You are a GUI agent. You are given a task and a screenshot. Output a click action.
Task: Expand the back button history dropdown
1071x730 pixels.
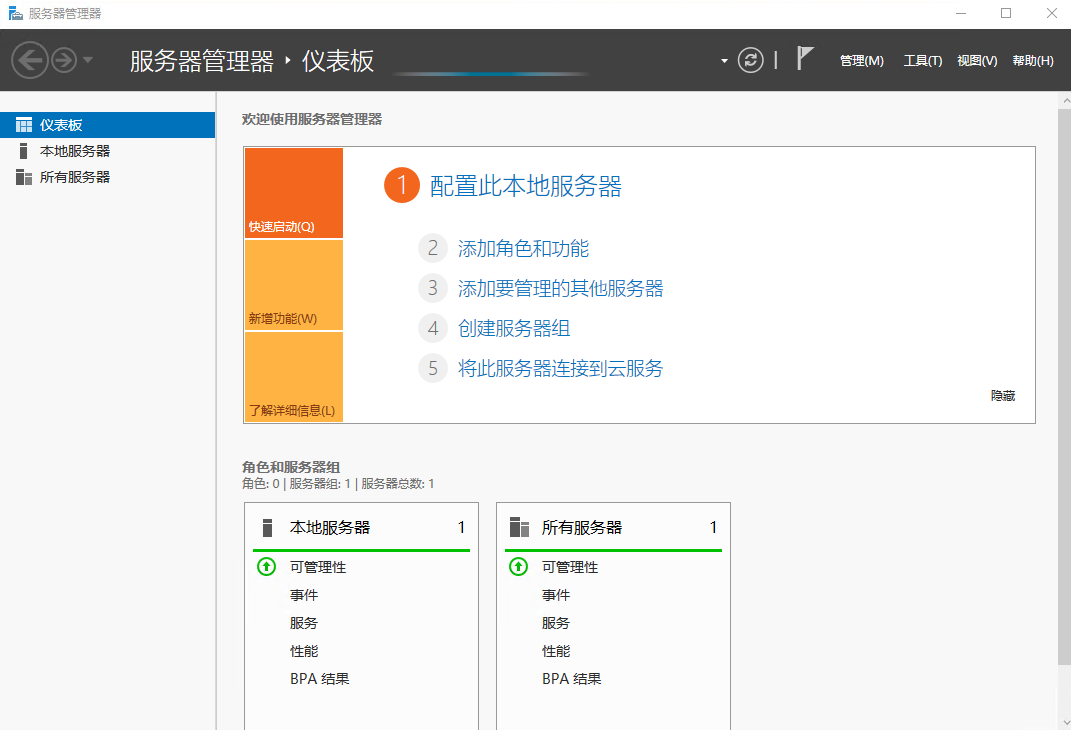(86, 59)
